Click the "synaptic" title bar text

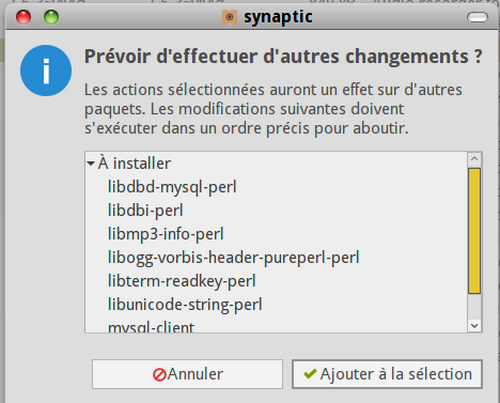(x=278, y=17)
